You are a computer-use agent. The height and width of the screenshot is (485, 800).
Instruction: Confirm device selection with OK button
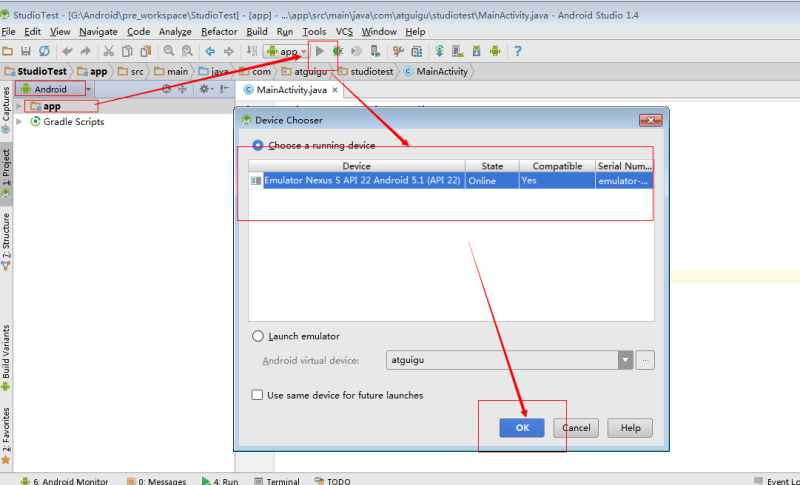click(522, 428)
